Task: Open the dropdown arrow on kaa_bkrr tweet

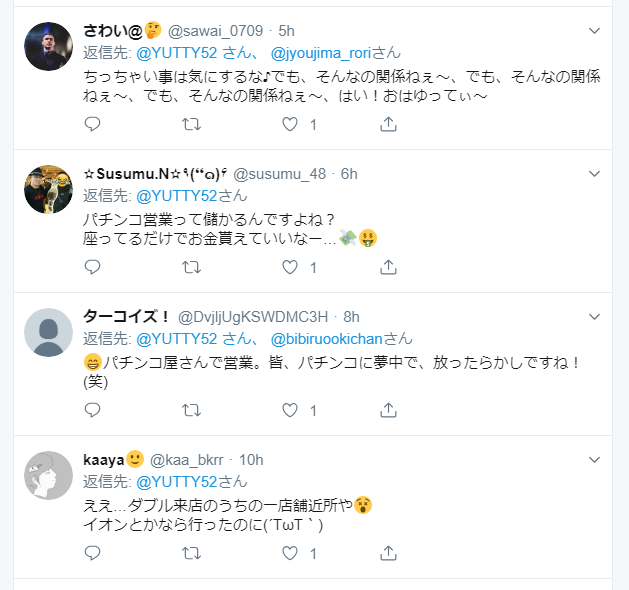Action: (594, 460)
